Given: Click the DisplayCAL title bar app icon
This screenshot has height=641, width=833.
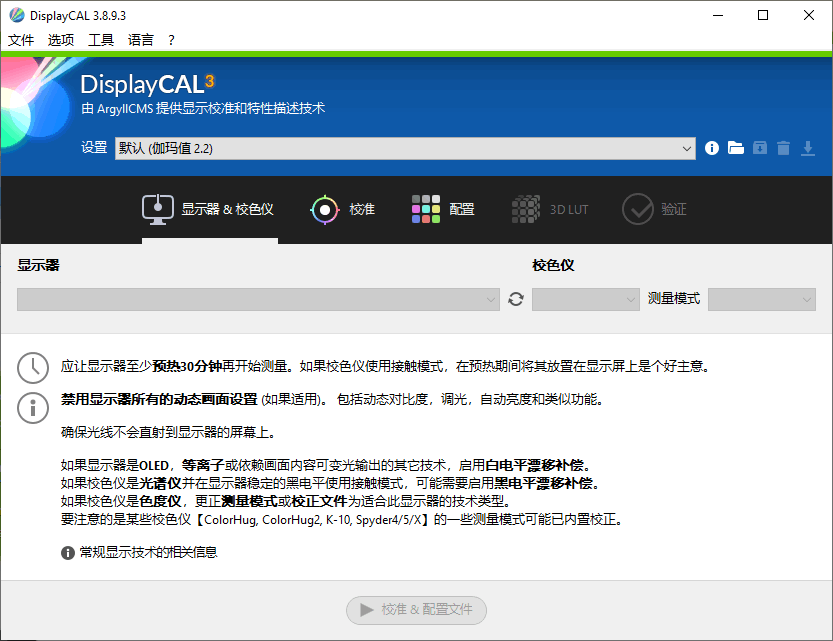Looking at the screenshot, I should (17, 15).
